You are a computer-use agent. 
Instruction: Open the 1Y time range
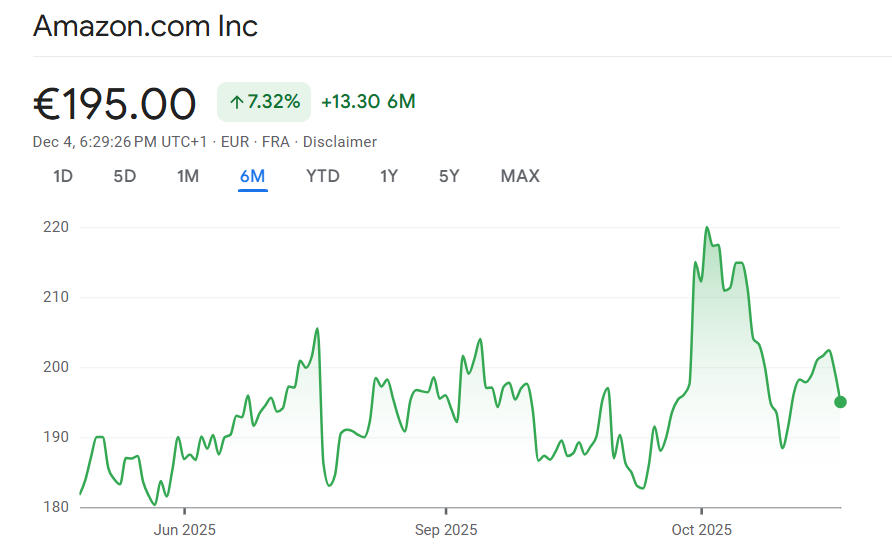click(x=389, y=176)
